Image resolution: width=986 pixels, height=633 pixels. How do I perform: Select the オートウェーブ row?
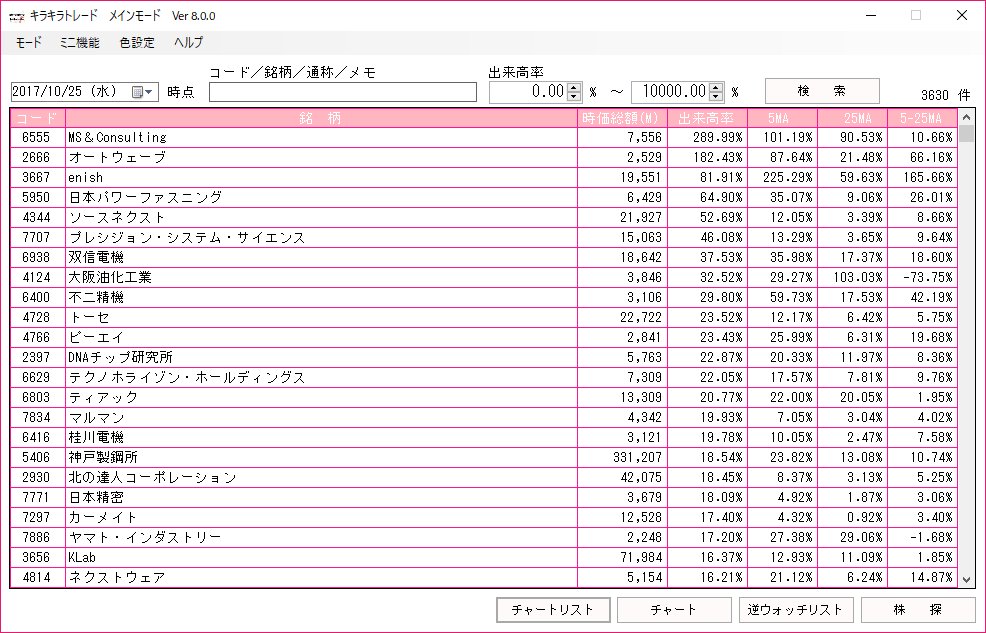point(484,157)
